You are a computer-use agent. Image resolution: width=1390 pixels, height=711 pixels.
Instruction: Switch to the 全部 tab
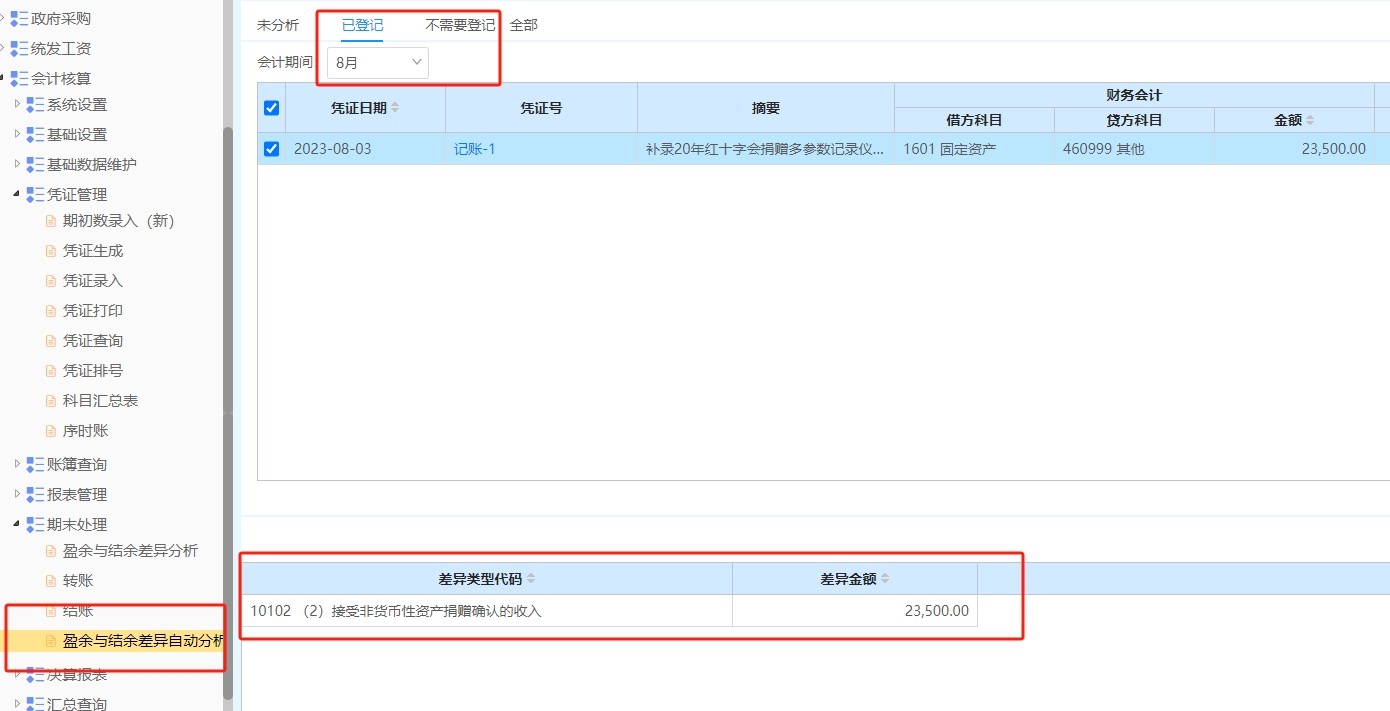(524, 26)
